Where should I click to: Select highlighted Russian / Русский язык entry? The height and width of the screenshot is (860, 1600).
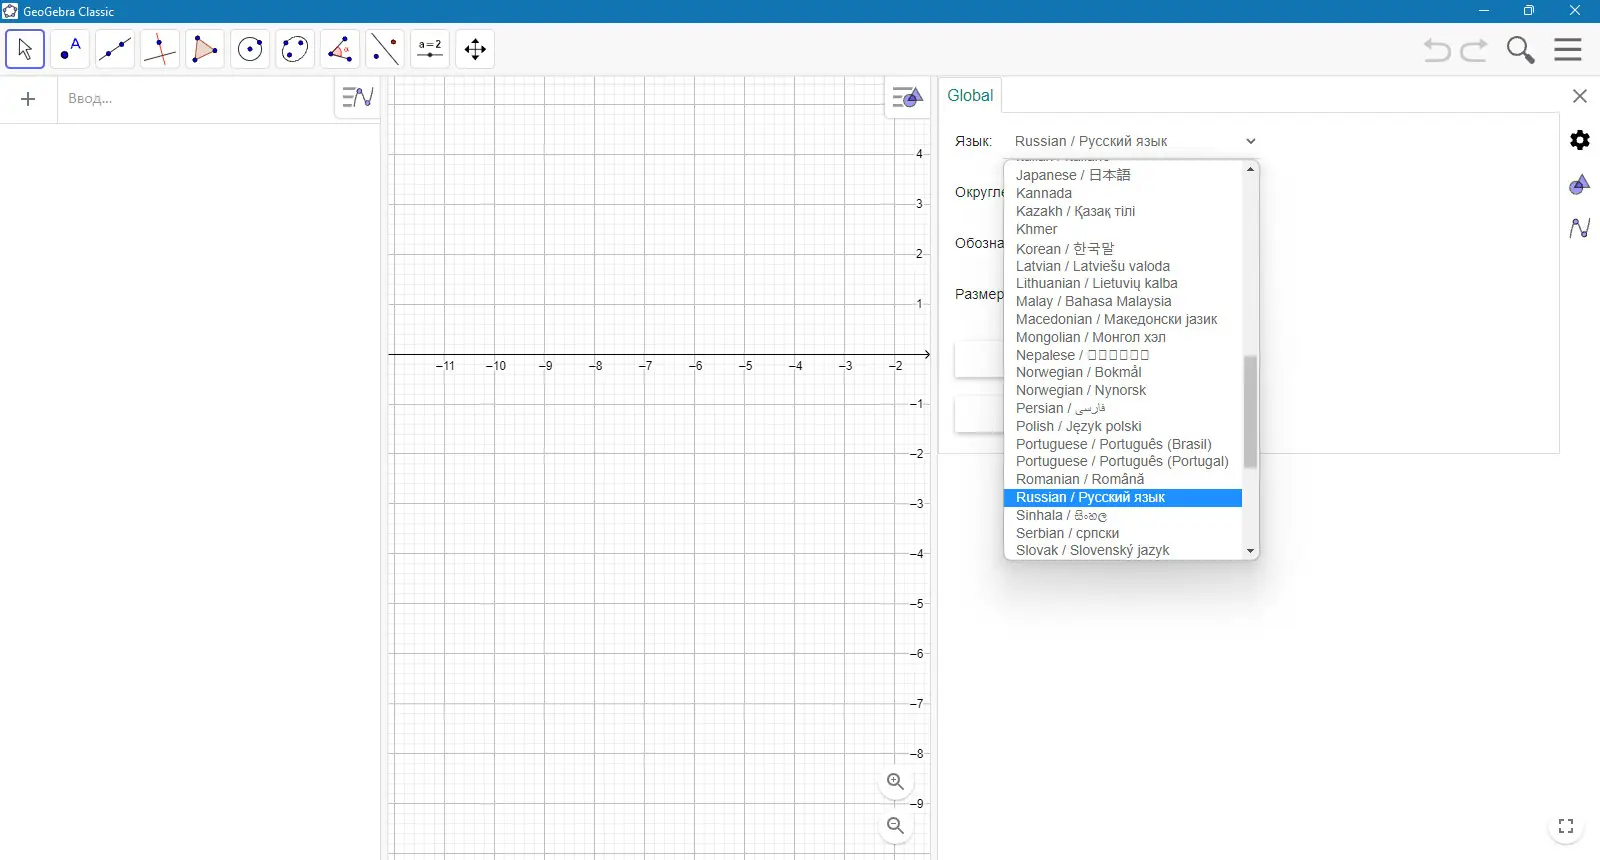[1122, 497]
